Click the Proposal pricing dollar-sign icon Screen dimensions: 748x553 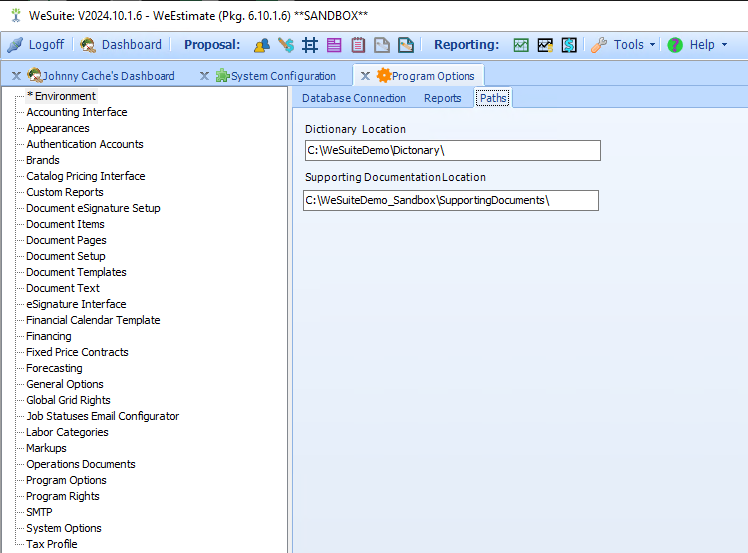[x=286, y=45]
